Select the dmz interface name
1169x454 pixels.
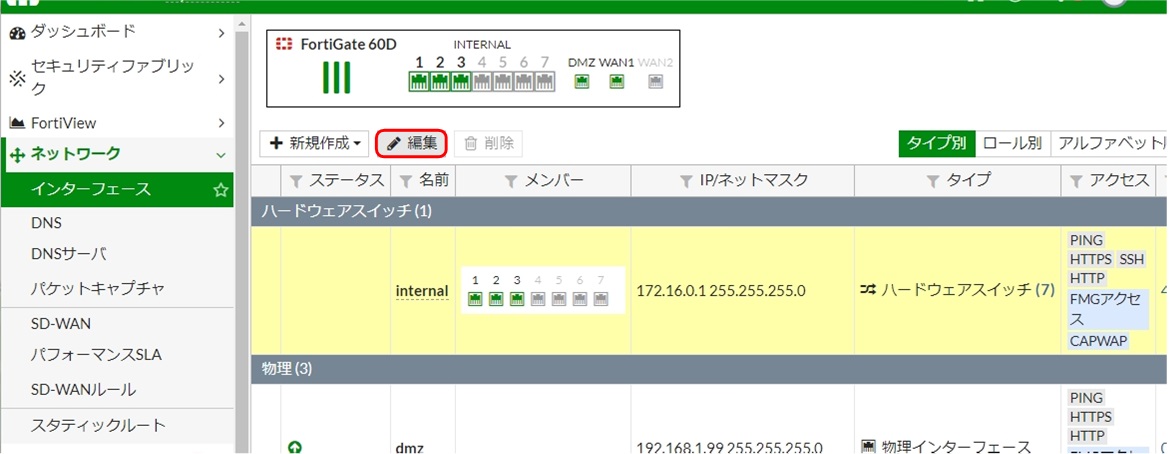pos(408,449)
